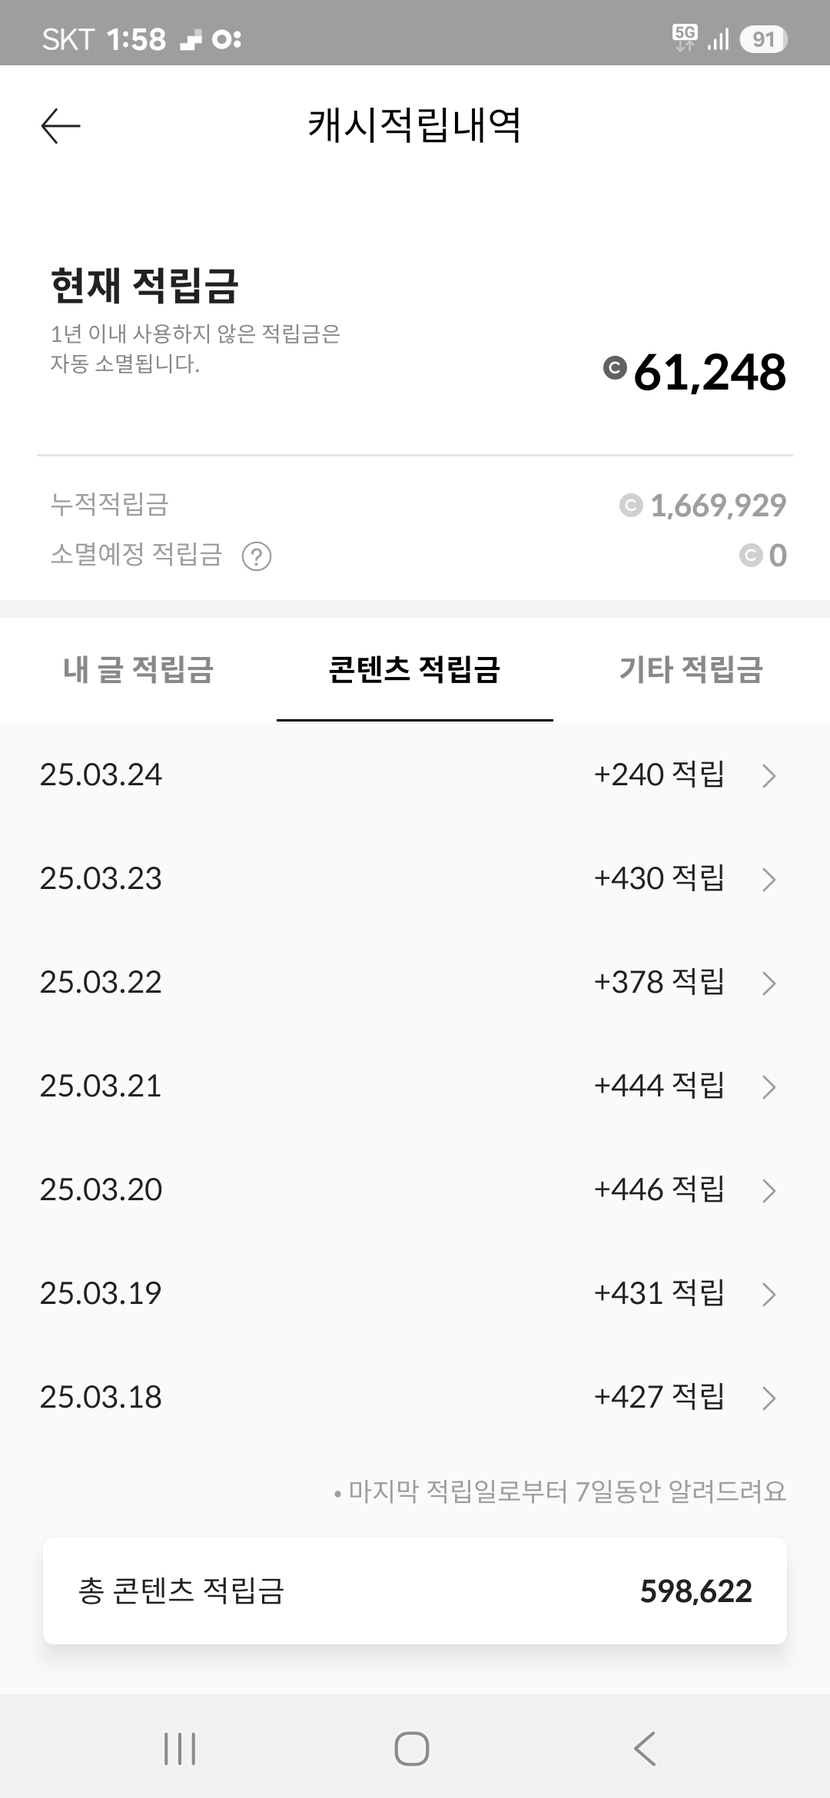Tap the battery indicator in status bar
This screenshot has width=830, height=1798.
[x=763, y=39]
